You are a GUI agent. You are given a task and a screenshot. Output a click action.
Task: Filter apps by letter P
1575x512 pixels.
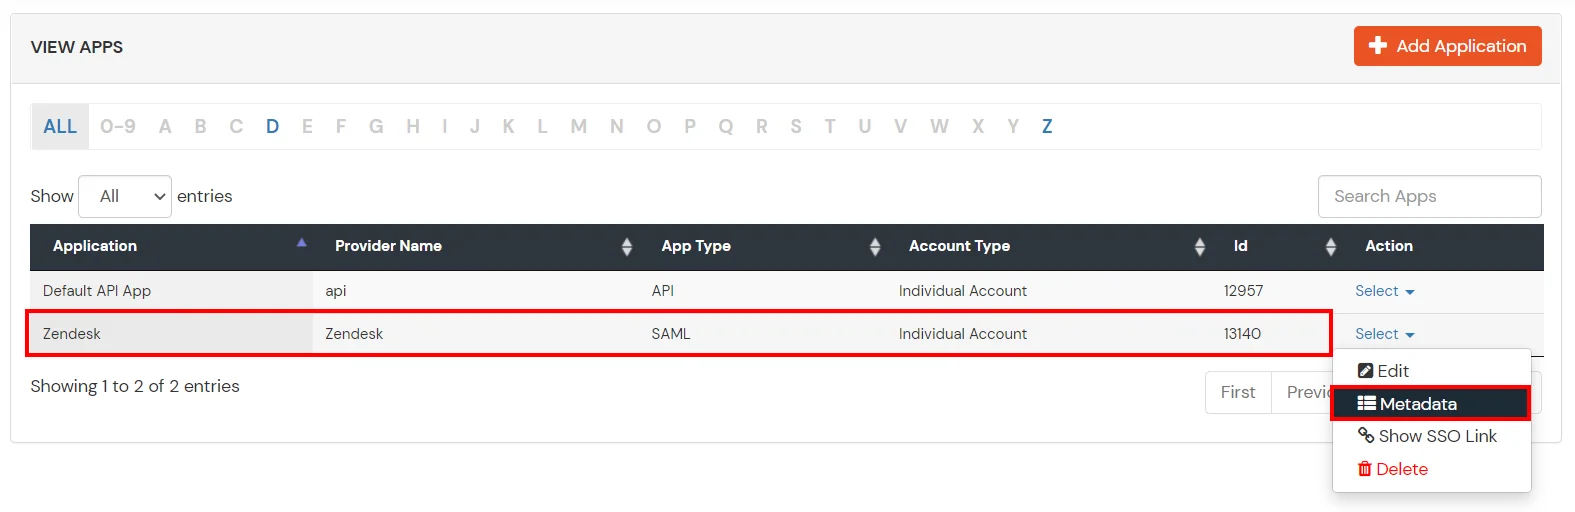click(690, 126)
